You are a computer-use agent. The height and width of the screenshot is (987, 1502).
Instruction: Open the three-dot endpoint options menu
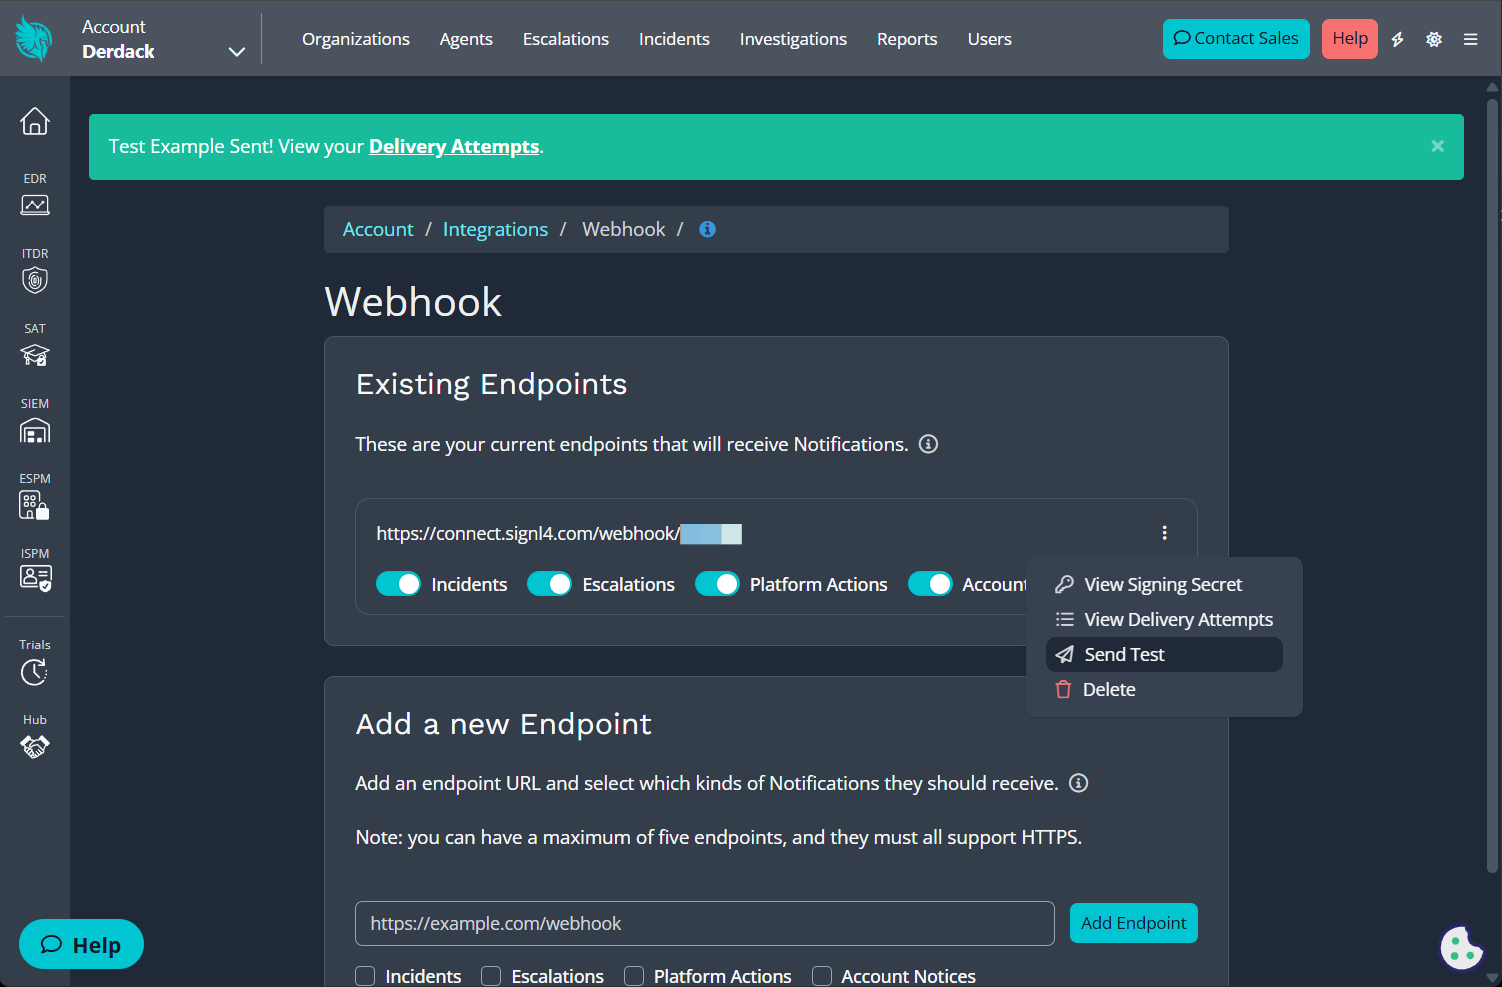tap(1164, 533)
